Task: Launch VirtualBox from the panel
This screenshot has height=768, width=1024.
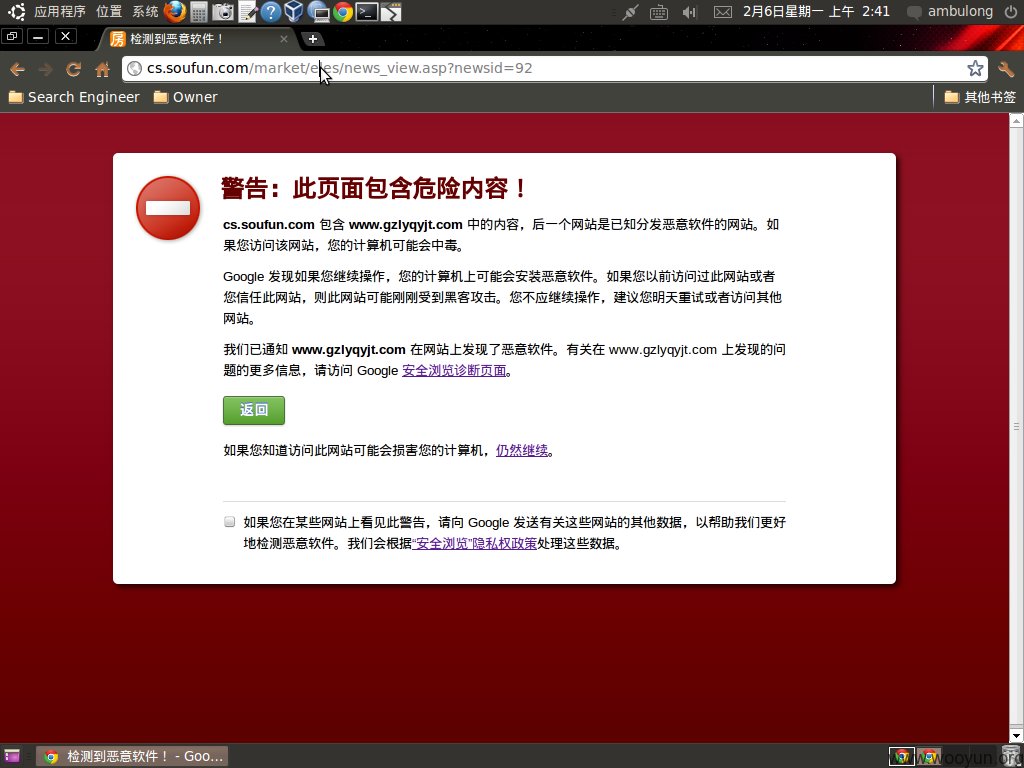Action: tap(294, 12)
